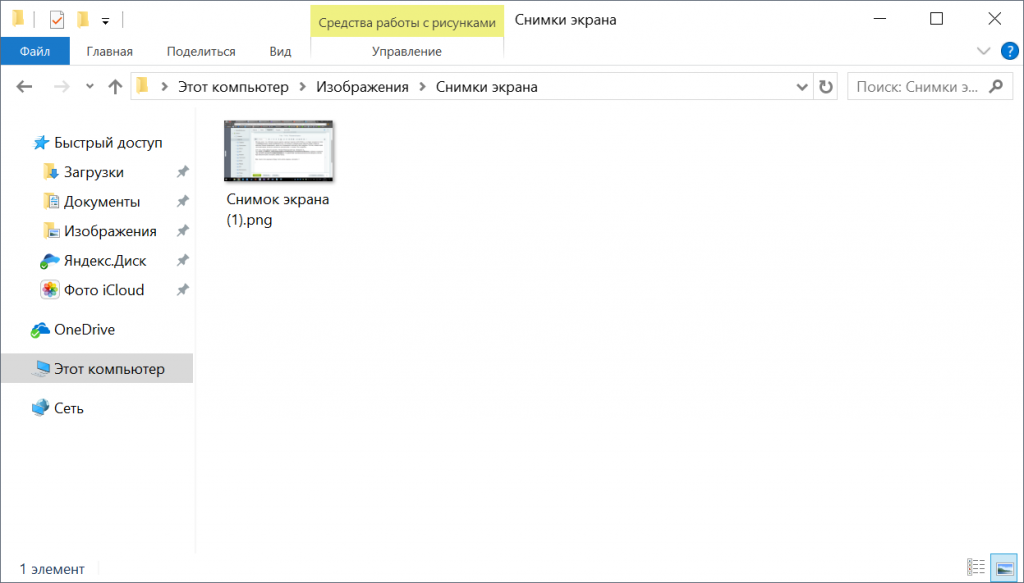Click the New folder quick access icon
This screenshot has width=1024, height=583.
tap(82, 20)
